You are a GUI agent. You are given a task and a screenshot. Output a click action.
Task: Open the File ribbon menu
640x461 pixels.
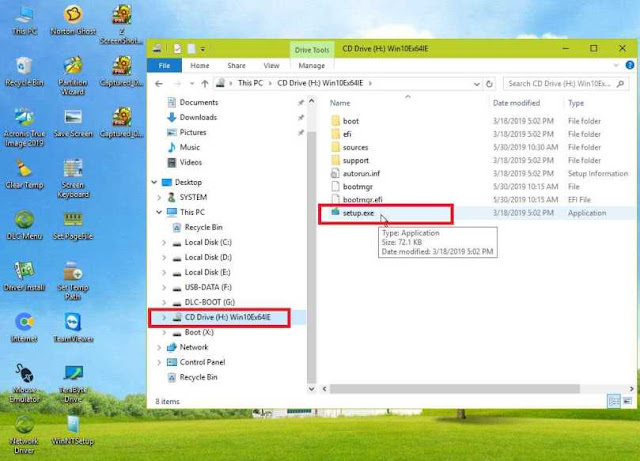pos(164,66)
